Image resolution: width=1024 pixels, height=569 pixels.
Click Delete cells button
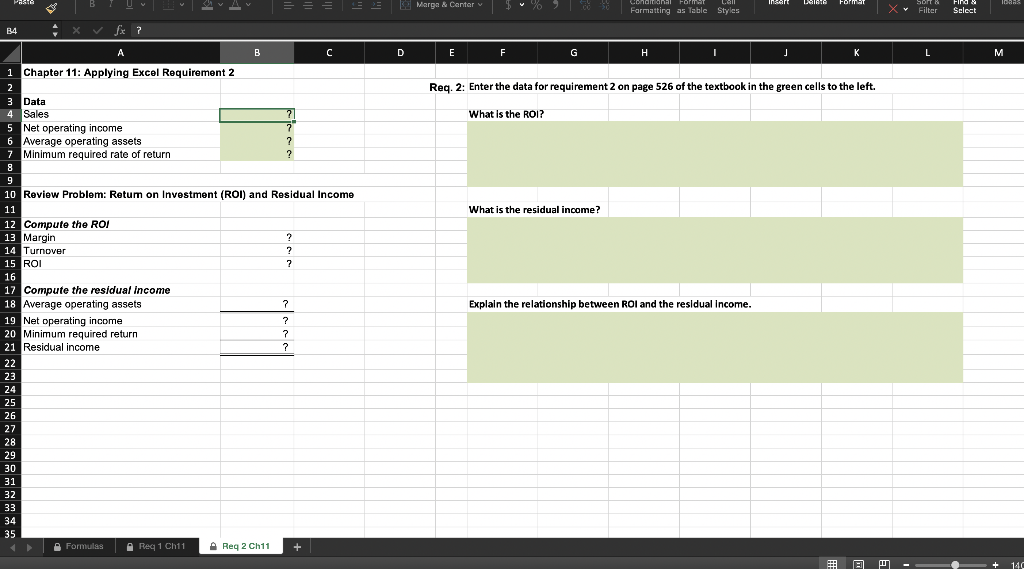(x=814, y=3)
